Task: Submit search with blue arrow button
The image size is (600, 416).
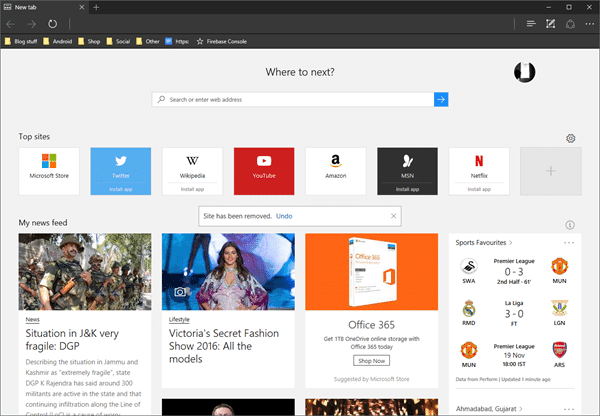Action: tap(441, 100)
